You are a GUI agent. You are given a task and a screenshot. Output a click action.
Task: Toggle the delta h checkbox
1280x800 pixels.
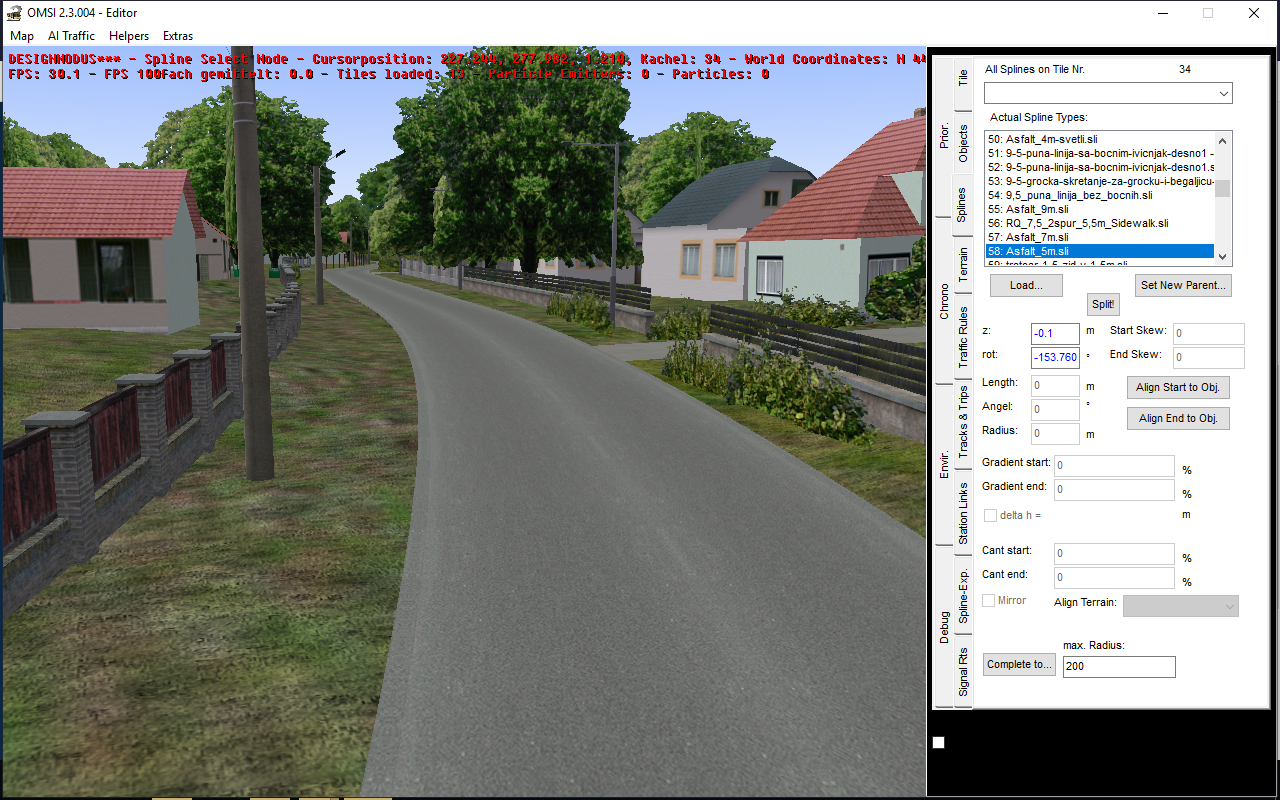coord(990,515)
